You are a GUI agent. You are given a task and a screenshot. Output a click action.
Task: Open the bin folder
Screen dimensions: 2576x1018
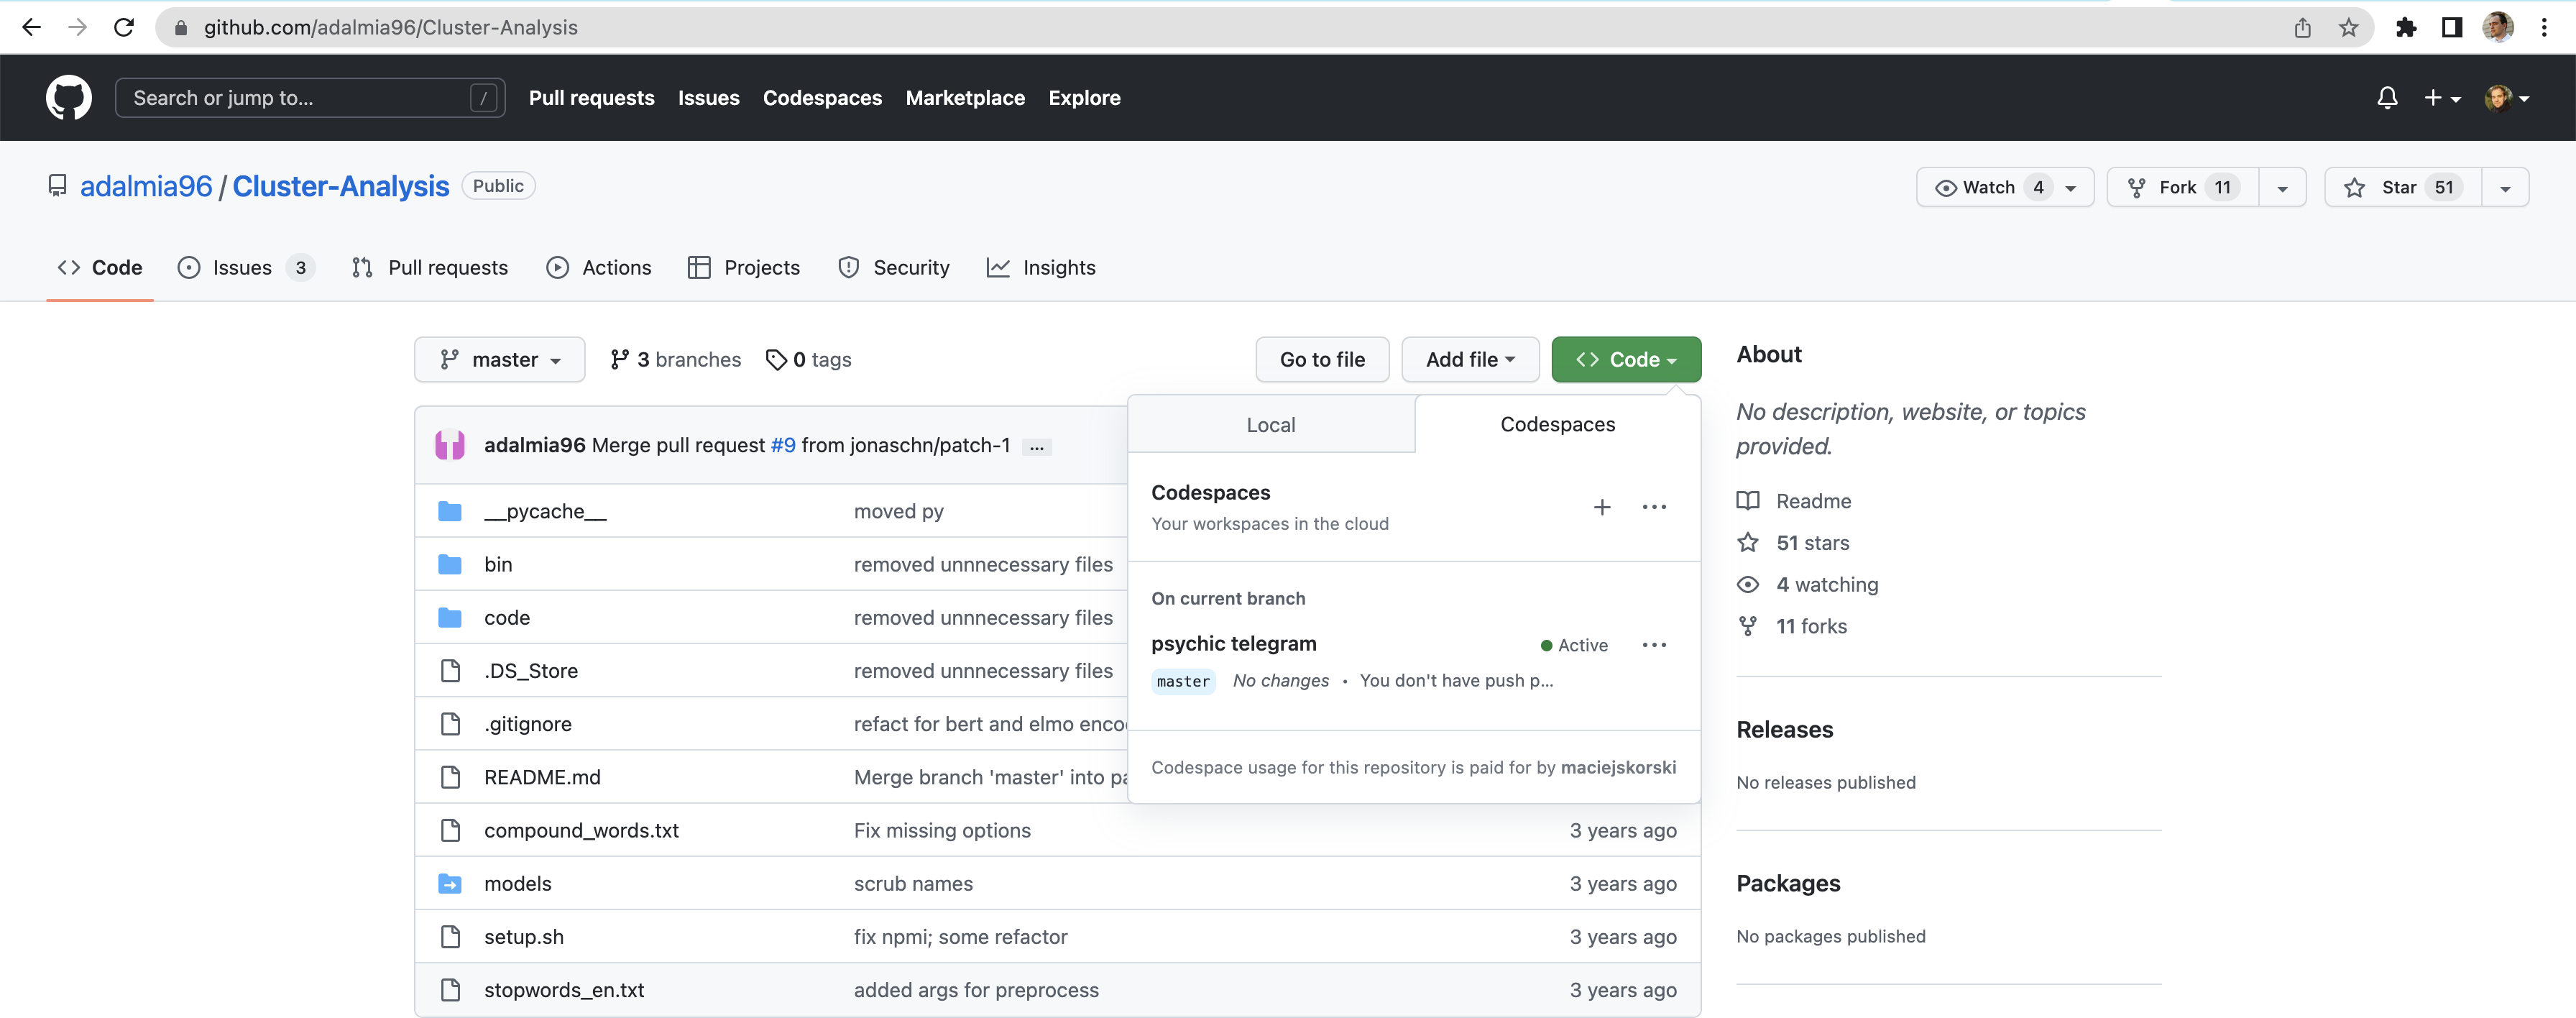[x=498, y=564]
